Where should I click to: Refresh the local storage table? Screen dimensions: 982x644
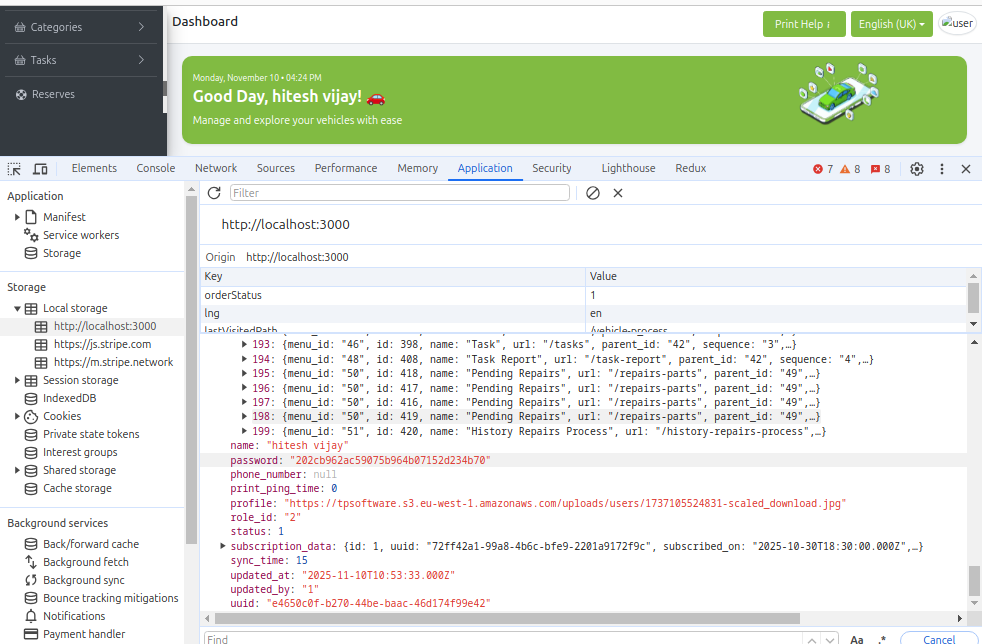(x=214, y=193)
